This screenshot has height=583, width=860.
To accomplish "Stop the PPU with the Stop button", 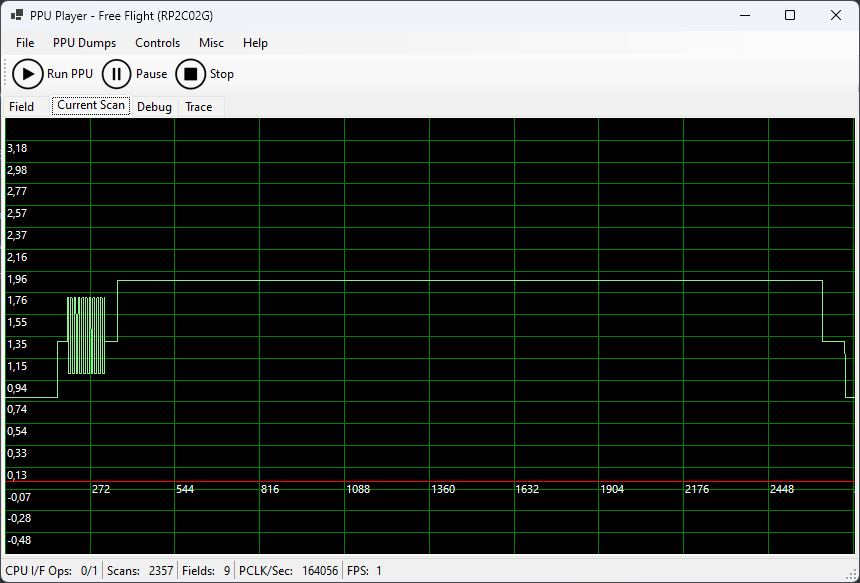I will click(x=205, y=74).
